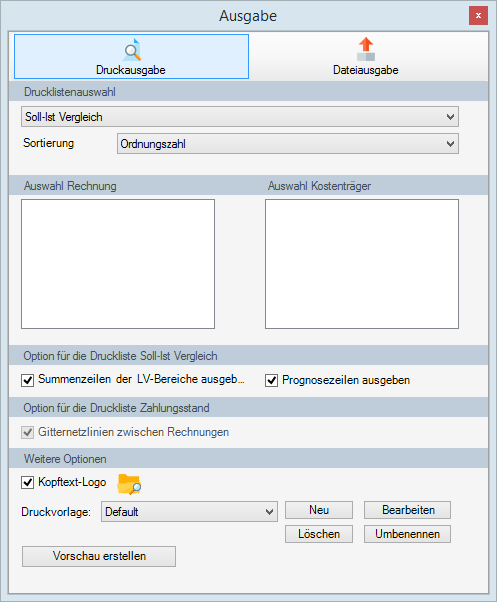Click the Umbenennen button
The image size is (497, 602).
tap(407, 534)
